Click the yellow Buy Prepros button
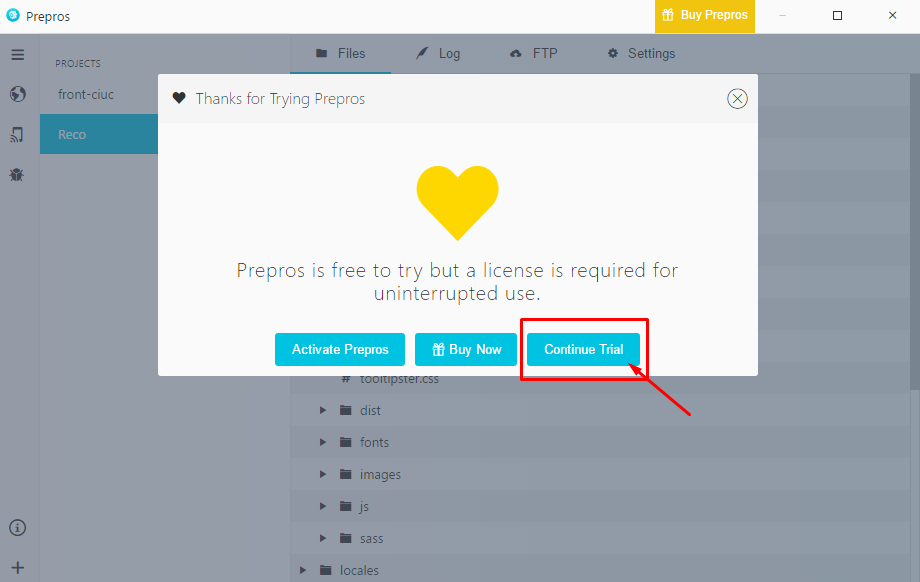Screen dimensions: 920x582 tap(705, 16)
